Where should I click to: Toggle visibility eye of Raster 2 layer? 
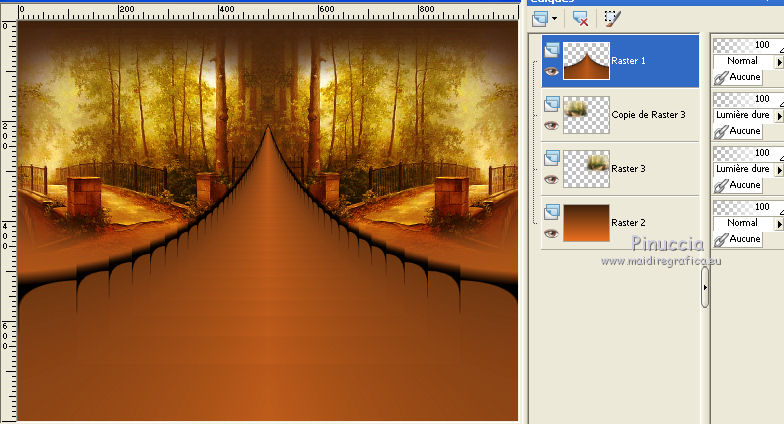552,234
